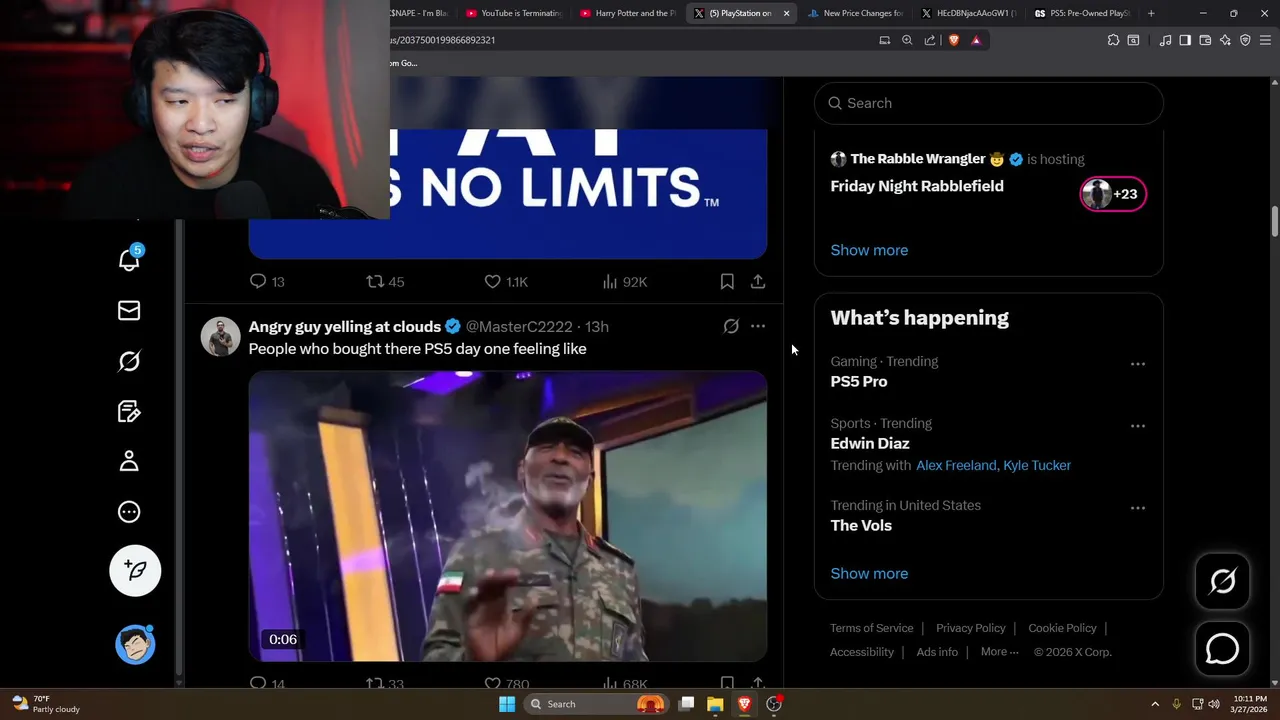Open Kyle Tucker trending link

(x=1037, y=465)
